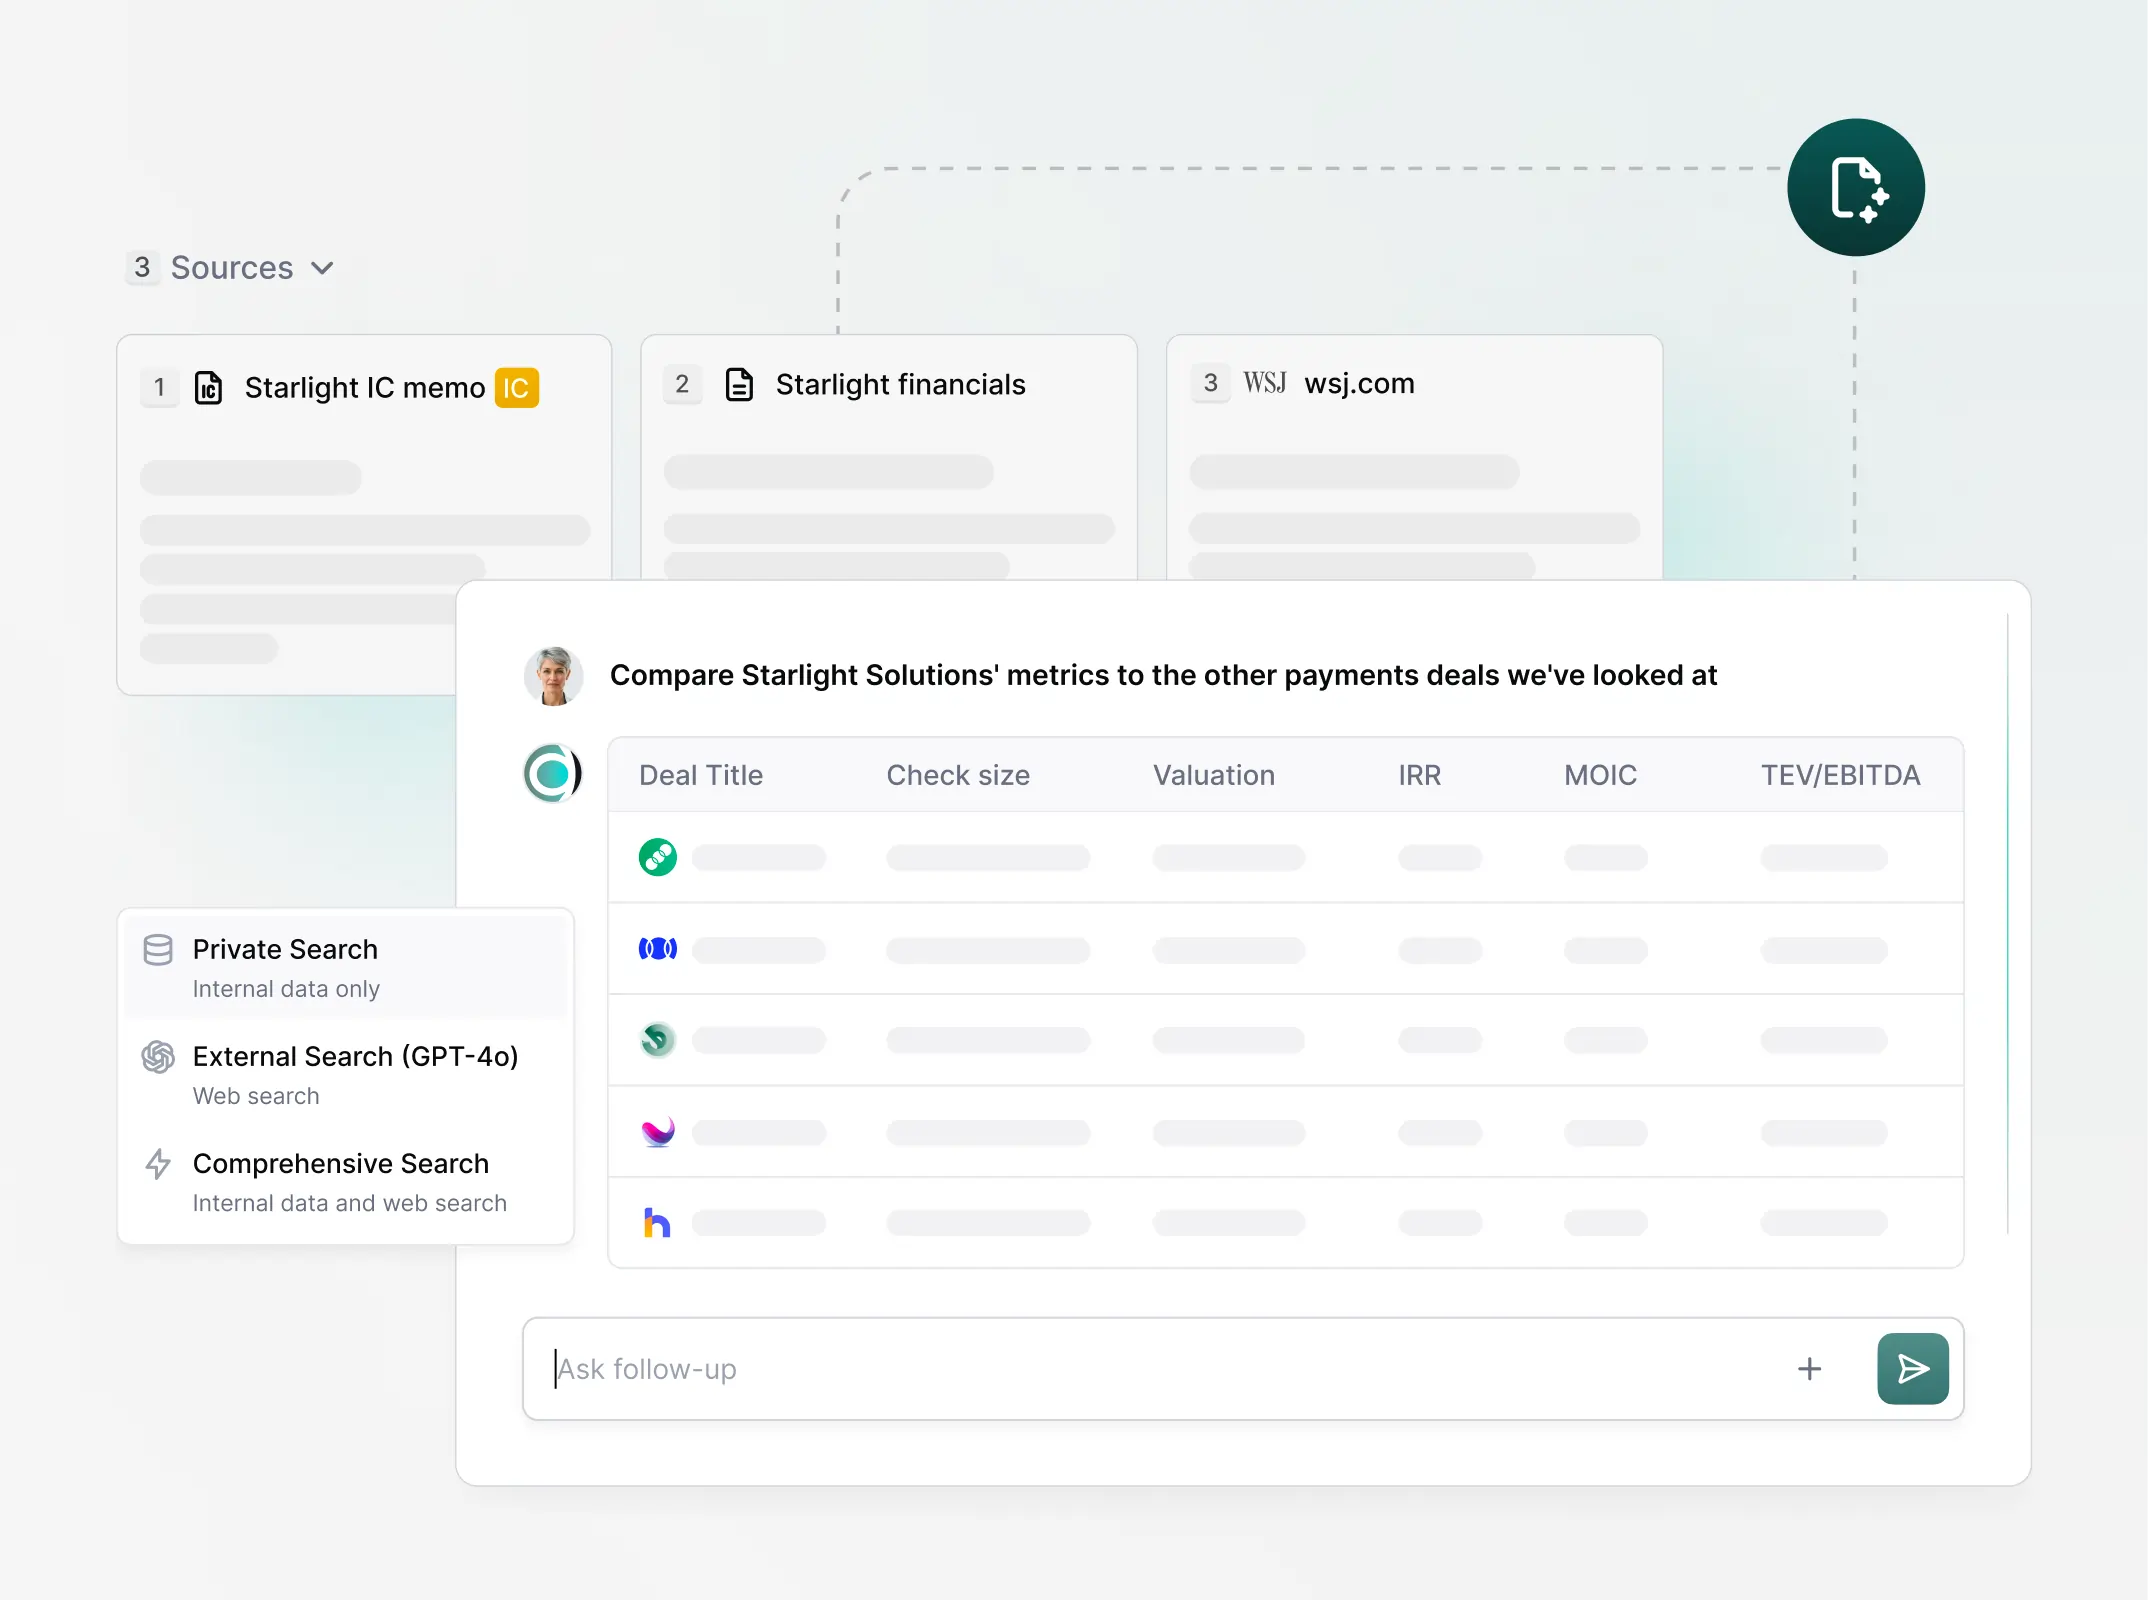
Task: Click the plus attachment button
Action: point(1809,1369)
